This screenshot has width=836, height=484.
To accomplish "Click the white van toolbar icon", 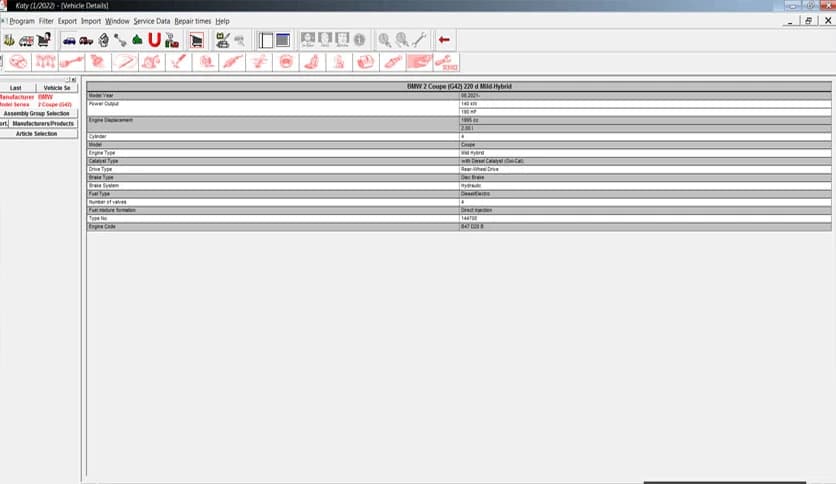I will coord(26,40).
